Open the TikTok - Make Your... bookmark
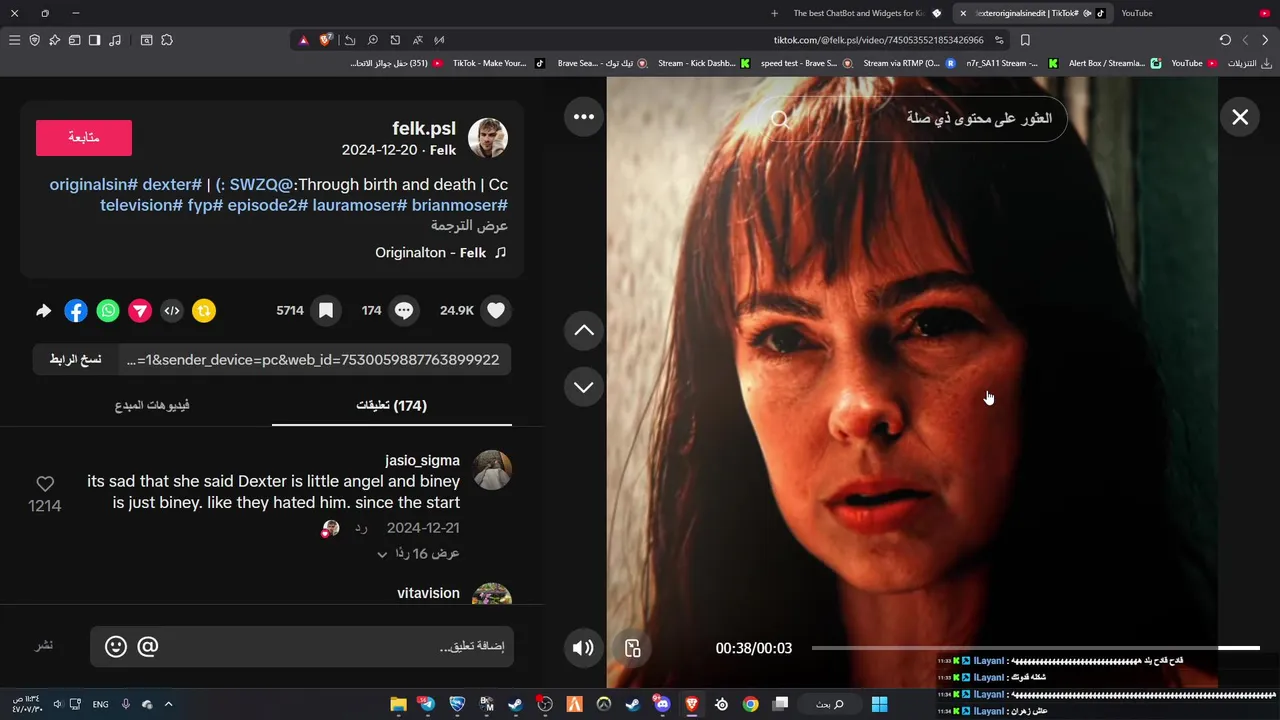The image size is (1280, 720). click(498, 63)
